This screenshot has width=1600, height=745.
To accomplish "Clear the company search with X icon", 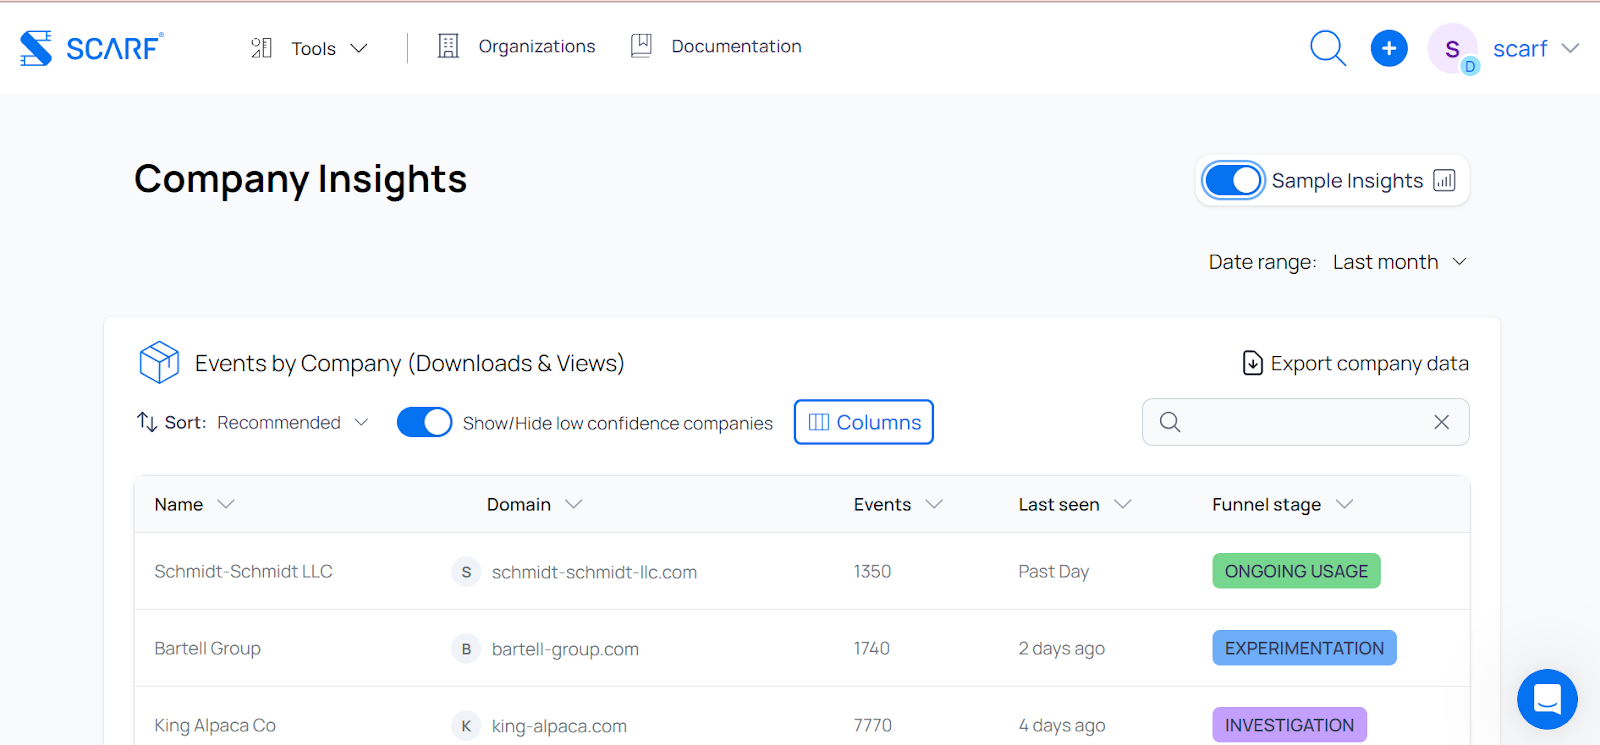I will (1441, 422).
